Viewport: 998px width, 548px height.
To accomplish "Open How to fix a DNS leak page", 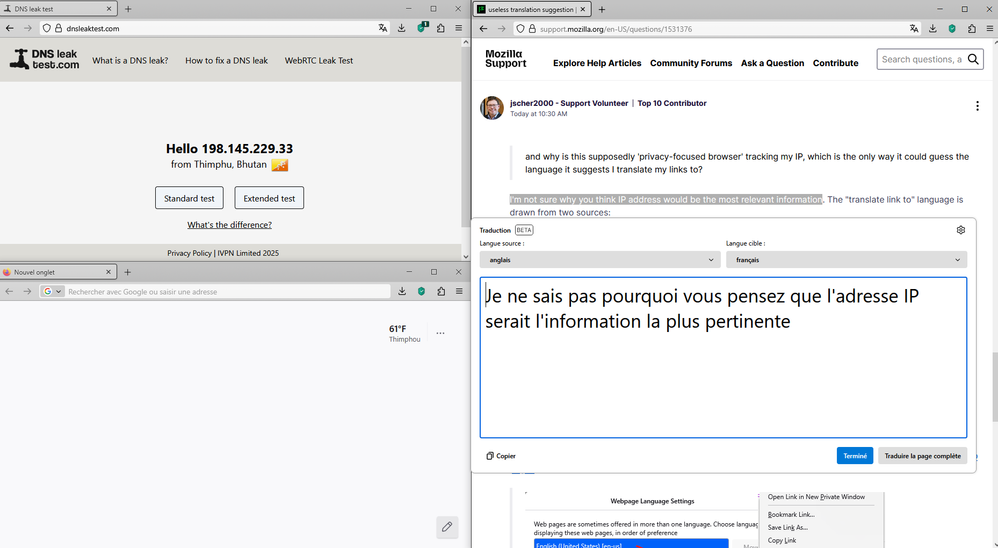I will coord(227,60).
